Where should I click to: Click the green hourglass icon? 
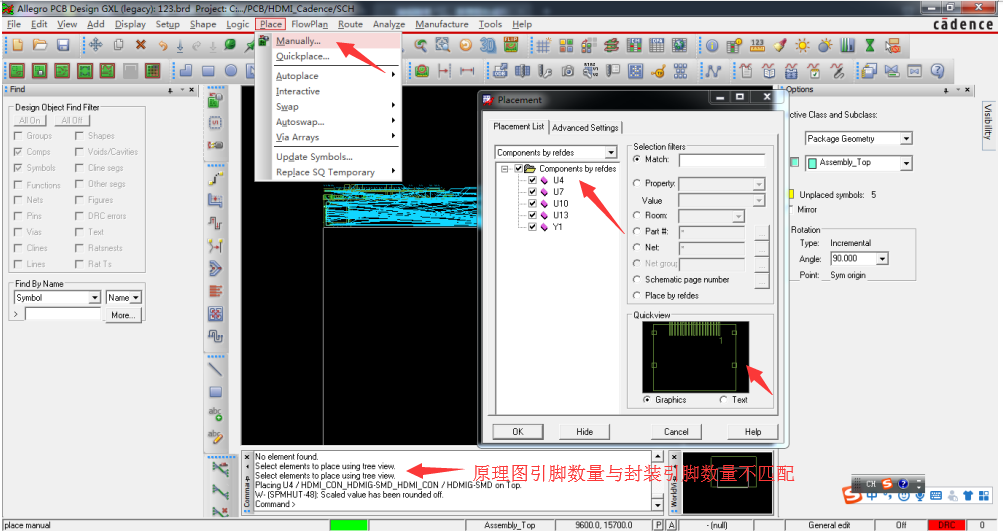[x=870, y=45]
